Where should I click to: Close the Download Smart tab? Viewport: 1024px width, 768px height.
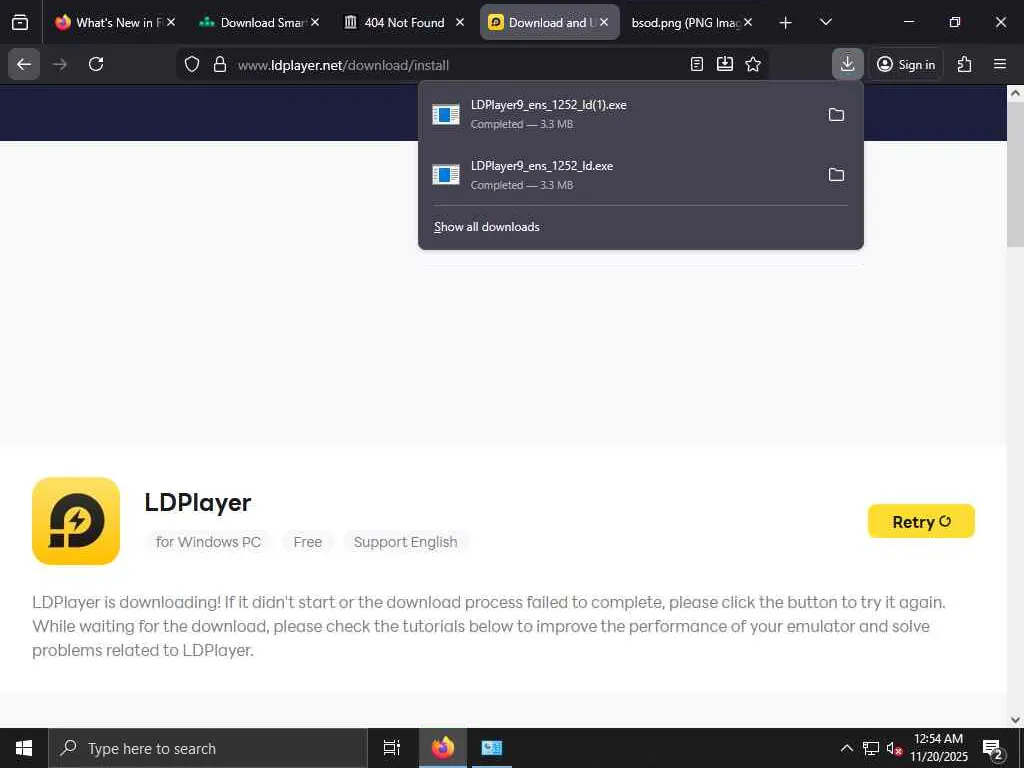[315, 22]
